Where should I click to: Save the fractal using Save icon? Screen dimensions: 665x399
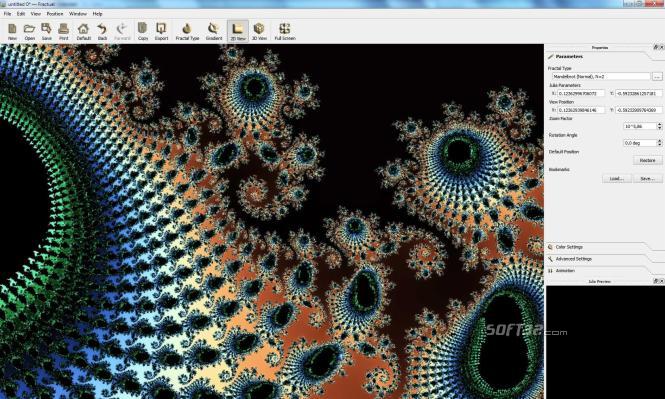pos(47,32)
